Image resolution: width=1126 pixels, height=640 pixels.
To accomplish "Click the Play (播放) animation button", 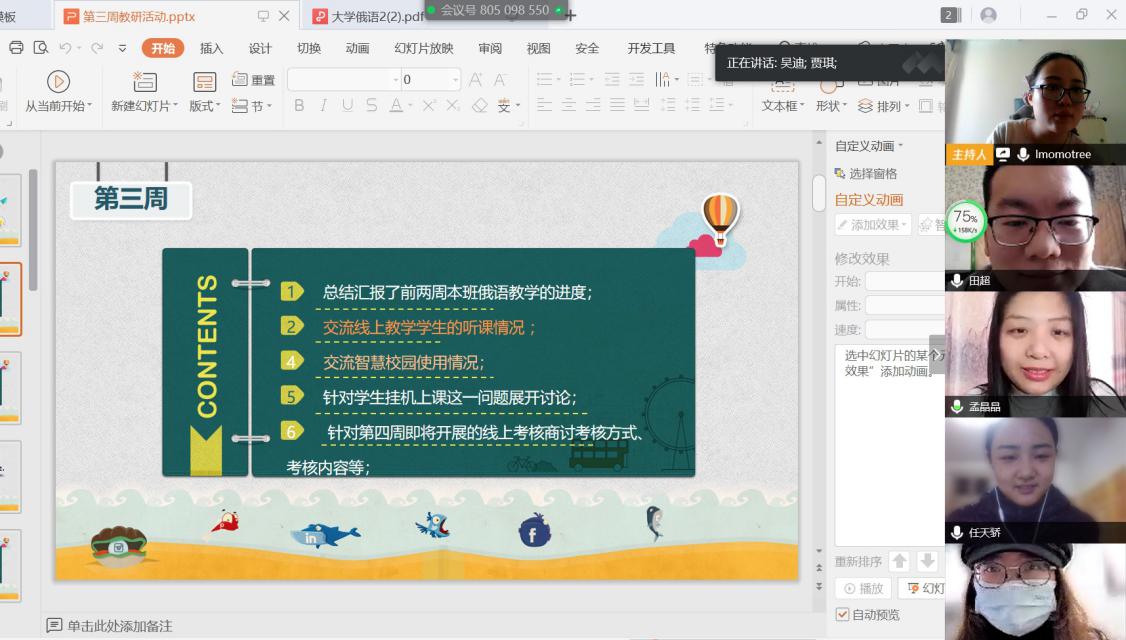I will (x=863, y=589).
